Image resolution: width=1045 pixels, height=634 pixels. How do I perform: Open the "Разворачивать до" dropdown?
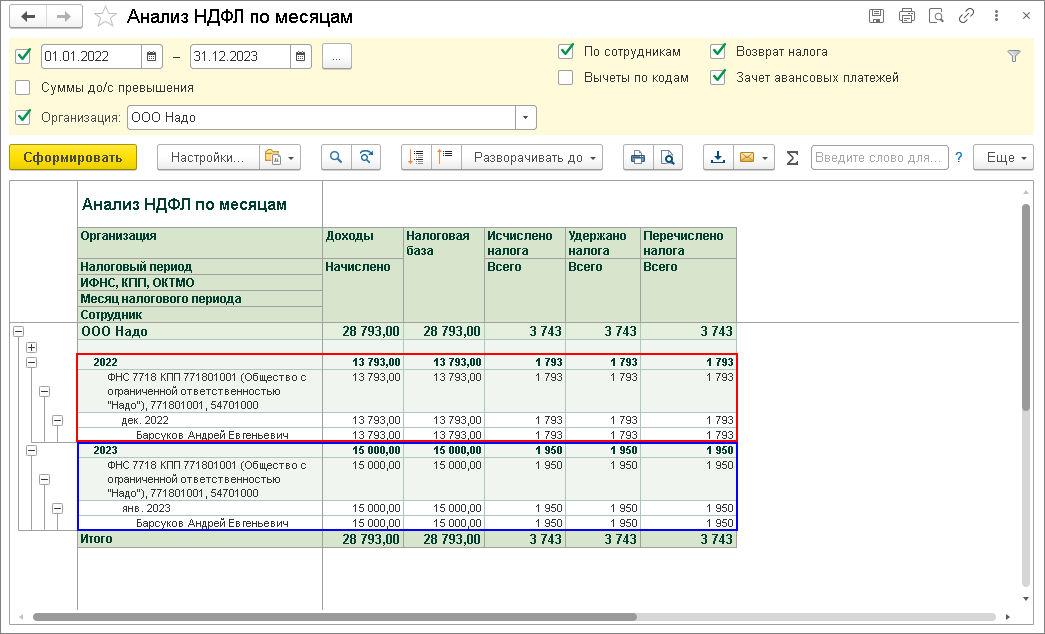(533, 157)
